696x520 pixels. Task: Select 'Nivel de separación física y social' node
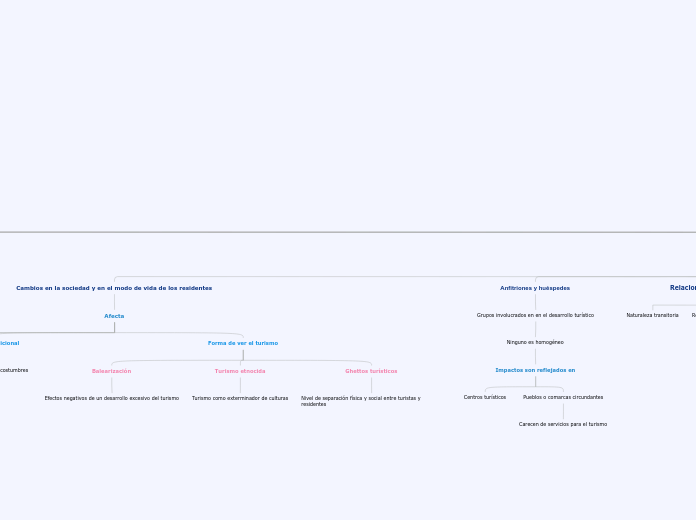(360, 401)
